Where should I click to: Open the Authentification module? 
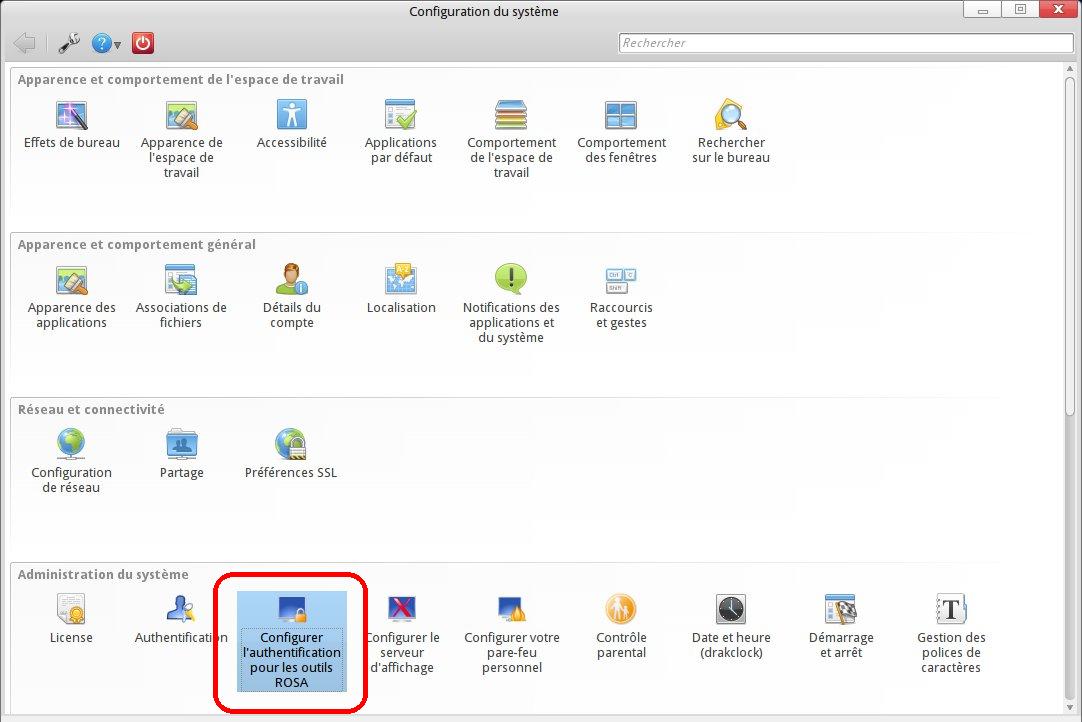pos(181,620)
